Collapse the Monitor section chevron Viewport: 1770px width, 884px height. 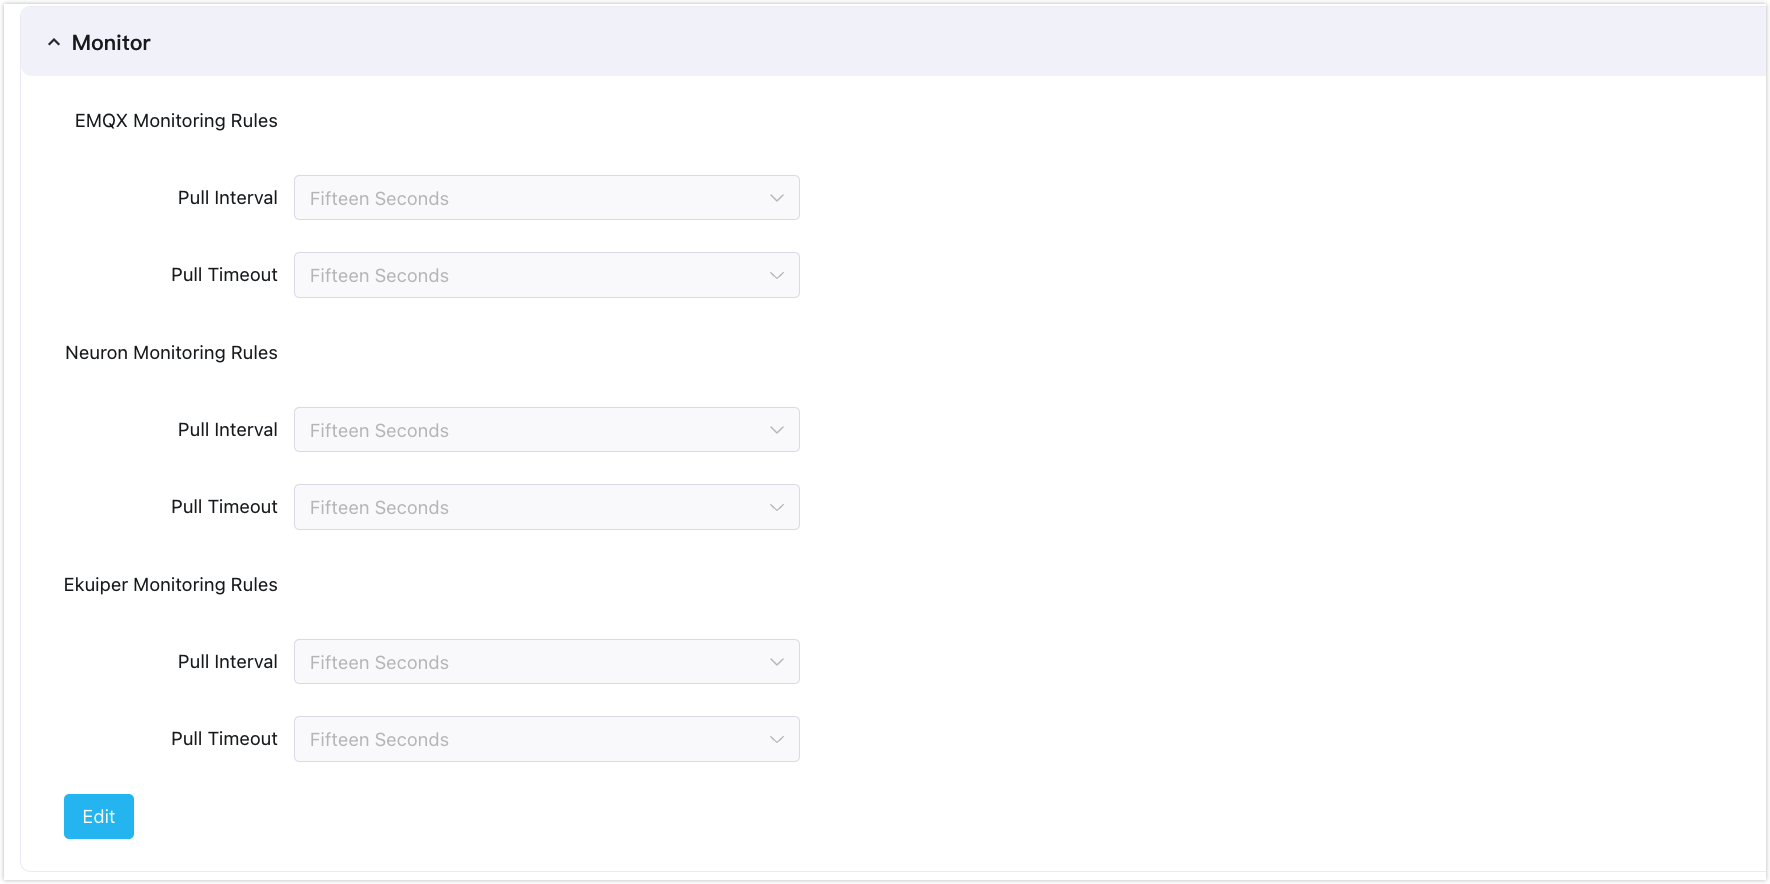(54, 42)
